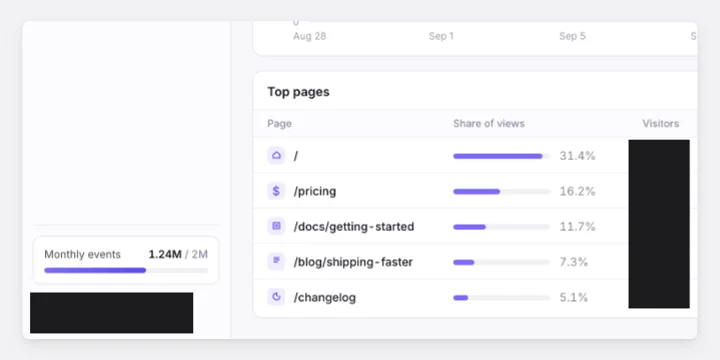Click the Sep 1 chart axis label
The height and width of the screenshot is (360, 720).
(441, 36)
